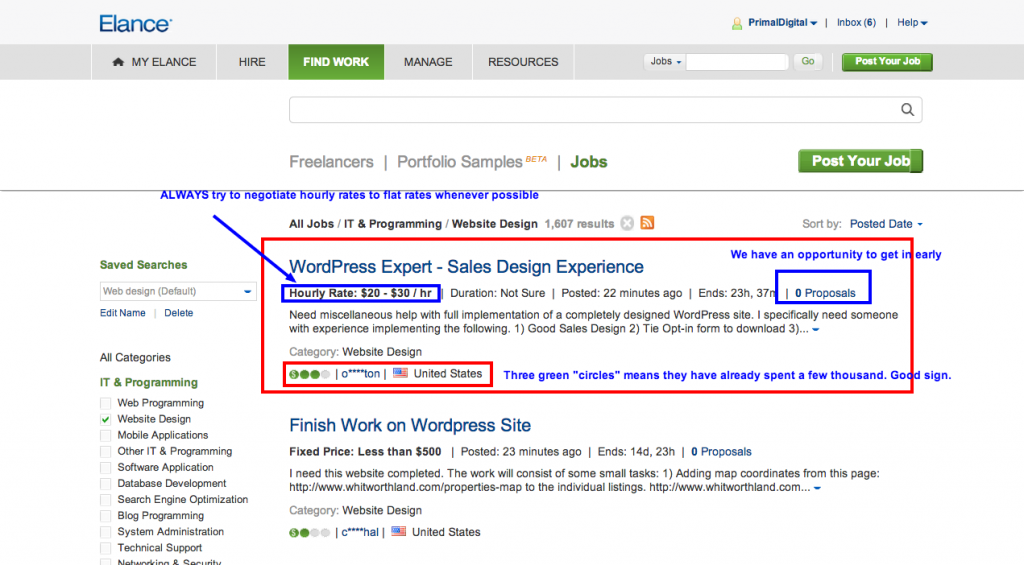Click the Elance logo

click(135, 23)
